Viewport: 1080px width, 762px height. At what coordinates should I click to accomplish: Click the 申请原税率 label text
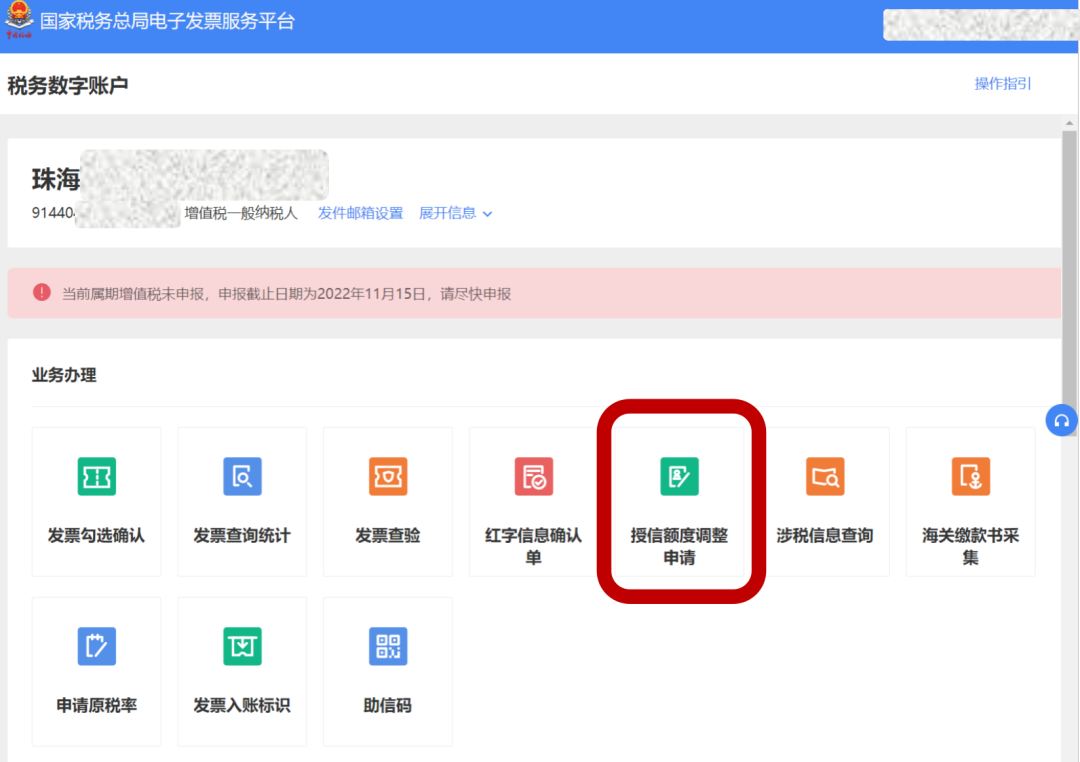96,706
